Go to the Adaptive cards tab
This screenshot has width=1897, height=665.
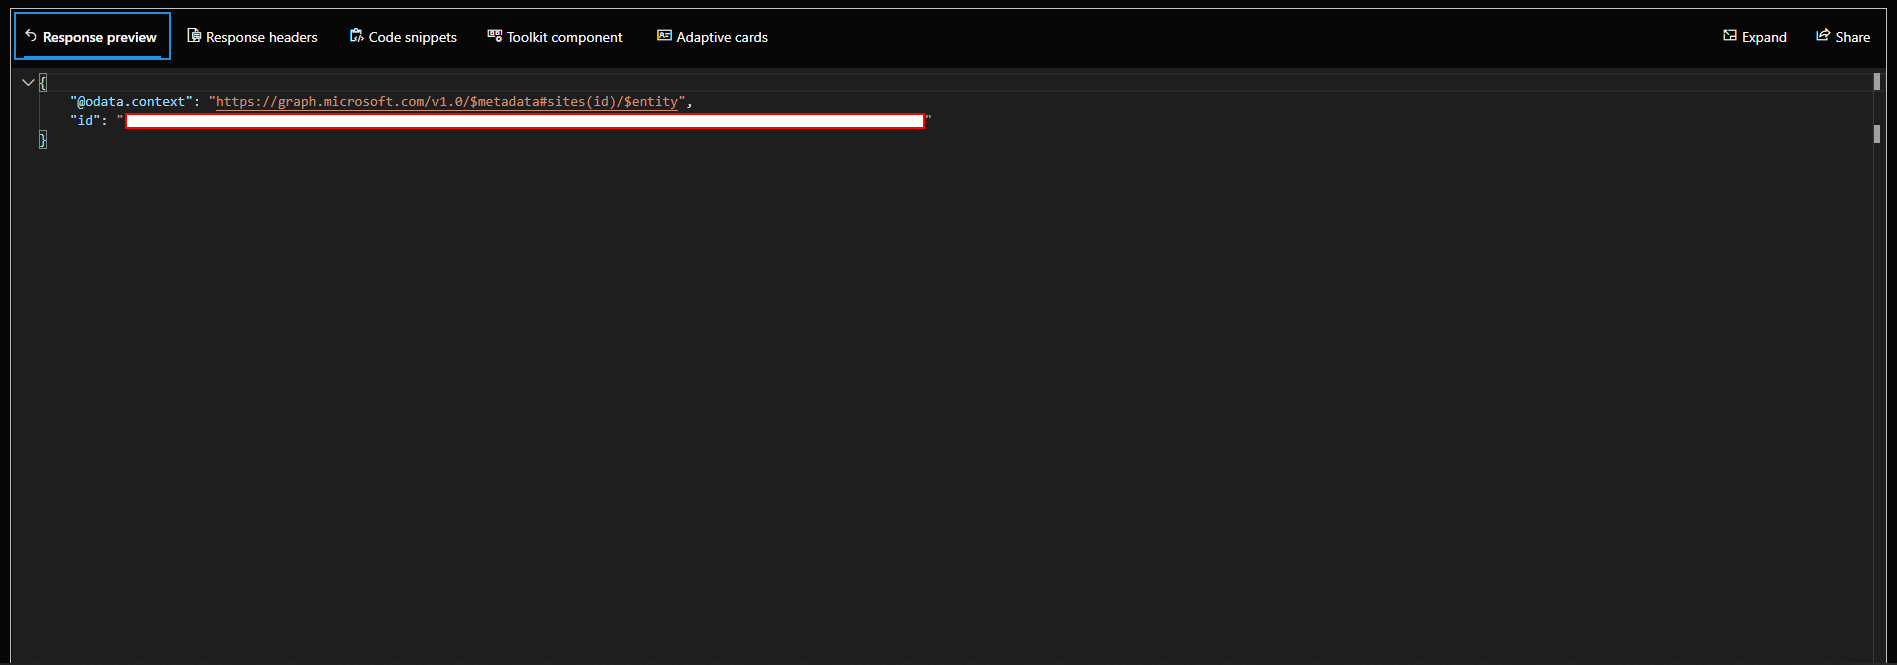coord(722,37)
